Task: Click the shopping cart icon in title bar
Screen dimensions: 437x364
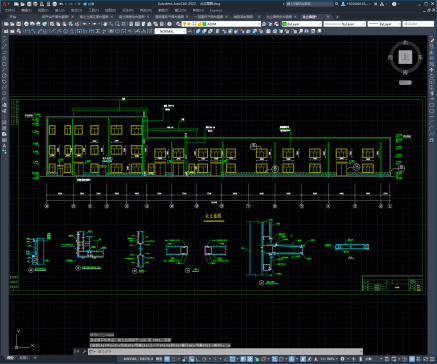Action: (375, 4)
